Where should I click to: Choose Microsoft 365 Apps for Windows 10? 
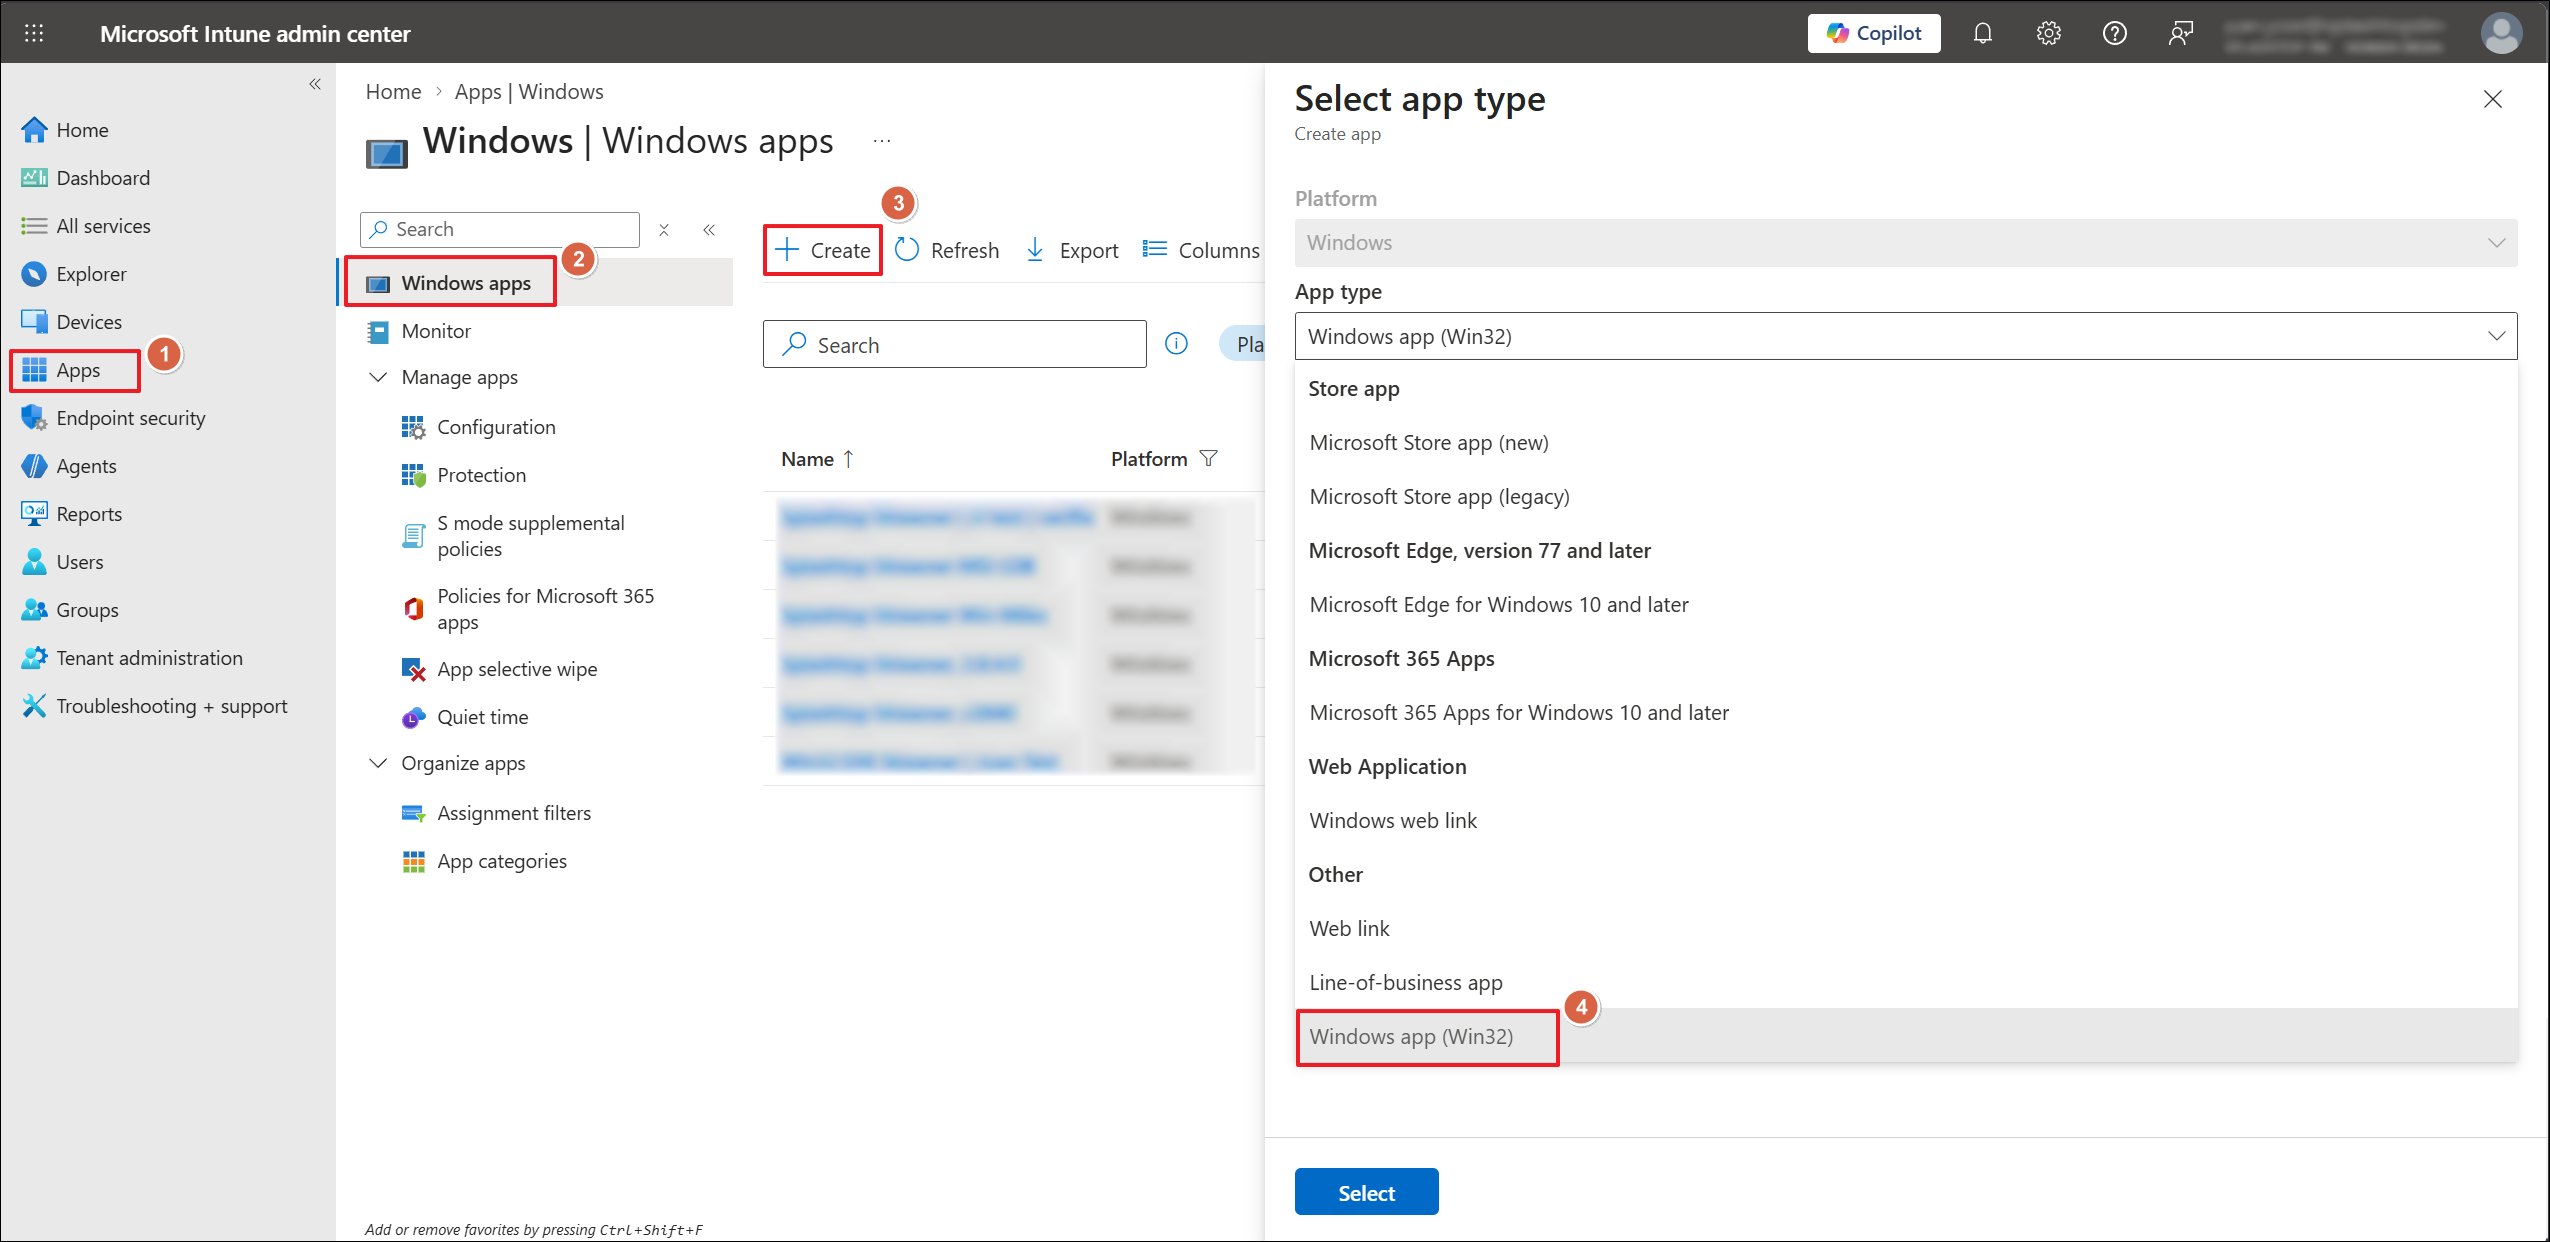(1906, 713)
